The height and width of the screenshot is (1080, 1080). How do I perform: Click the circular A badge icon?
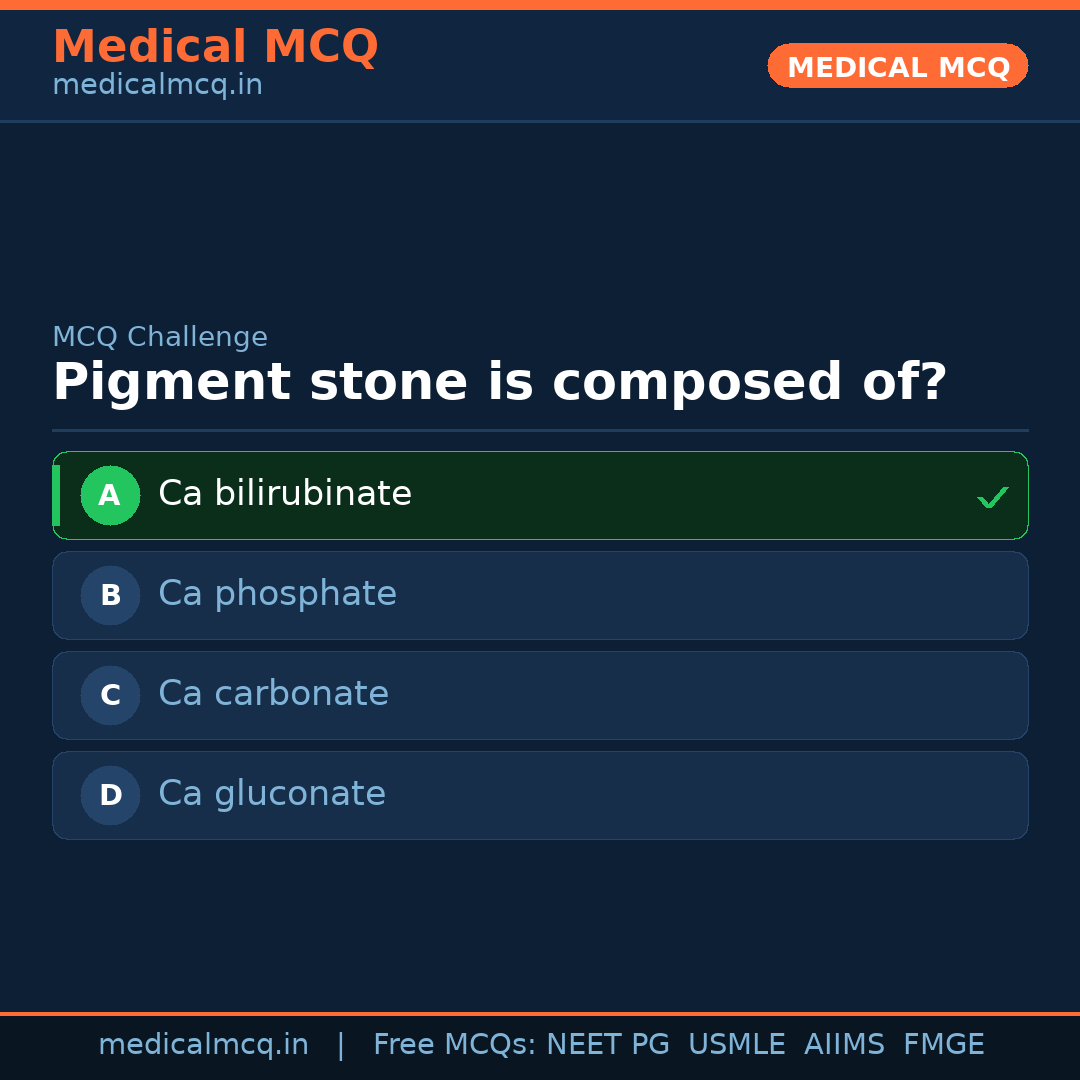tap(110, 495)
